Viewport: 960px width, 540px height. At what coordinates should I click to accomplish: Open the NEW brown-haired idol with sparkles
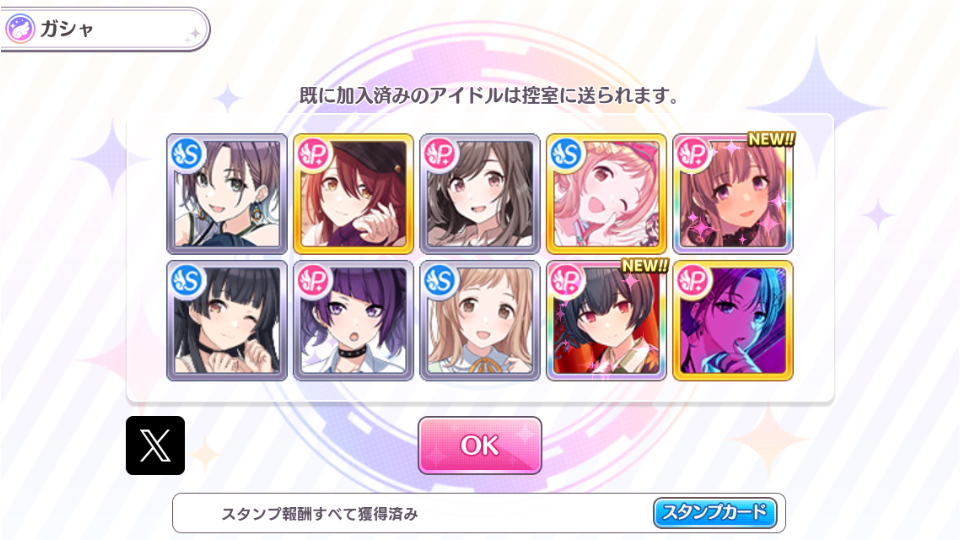click(x=733, y=193)
